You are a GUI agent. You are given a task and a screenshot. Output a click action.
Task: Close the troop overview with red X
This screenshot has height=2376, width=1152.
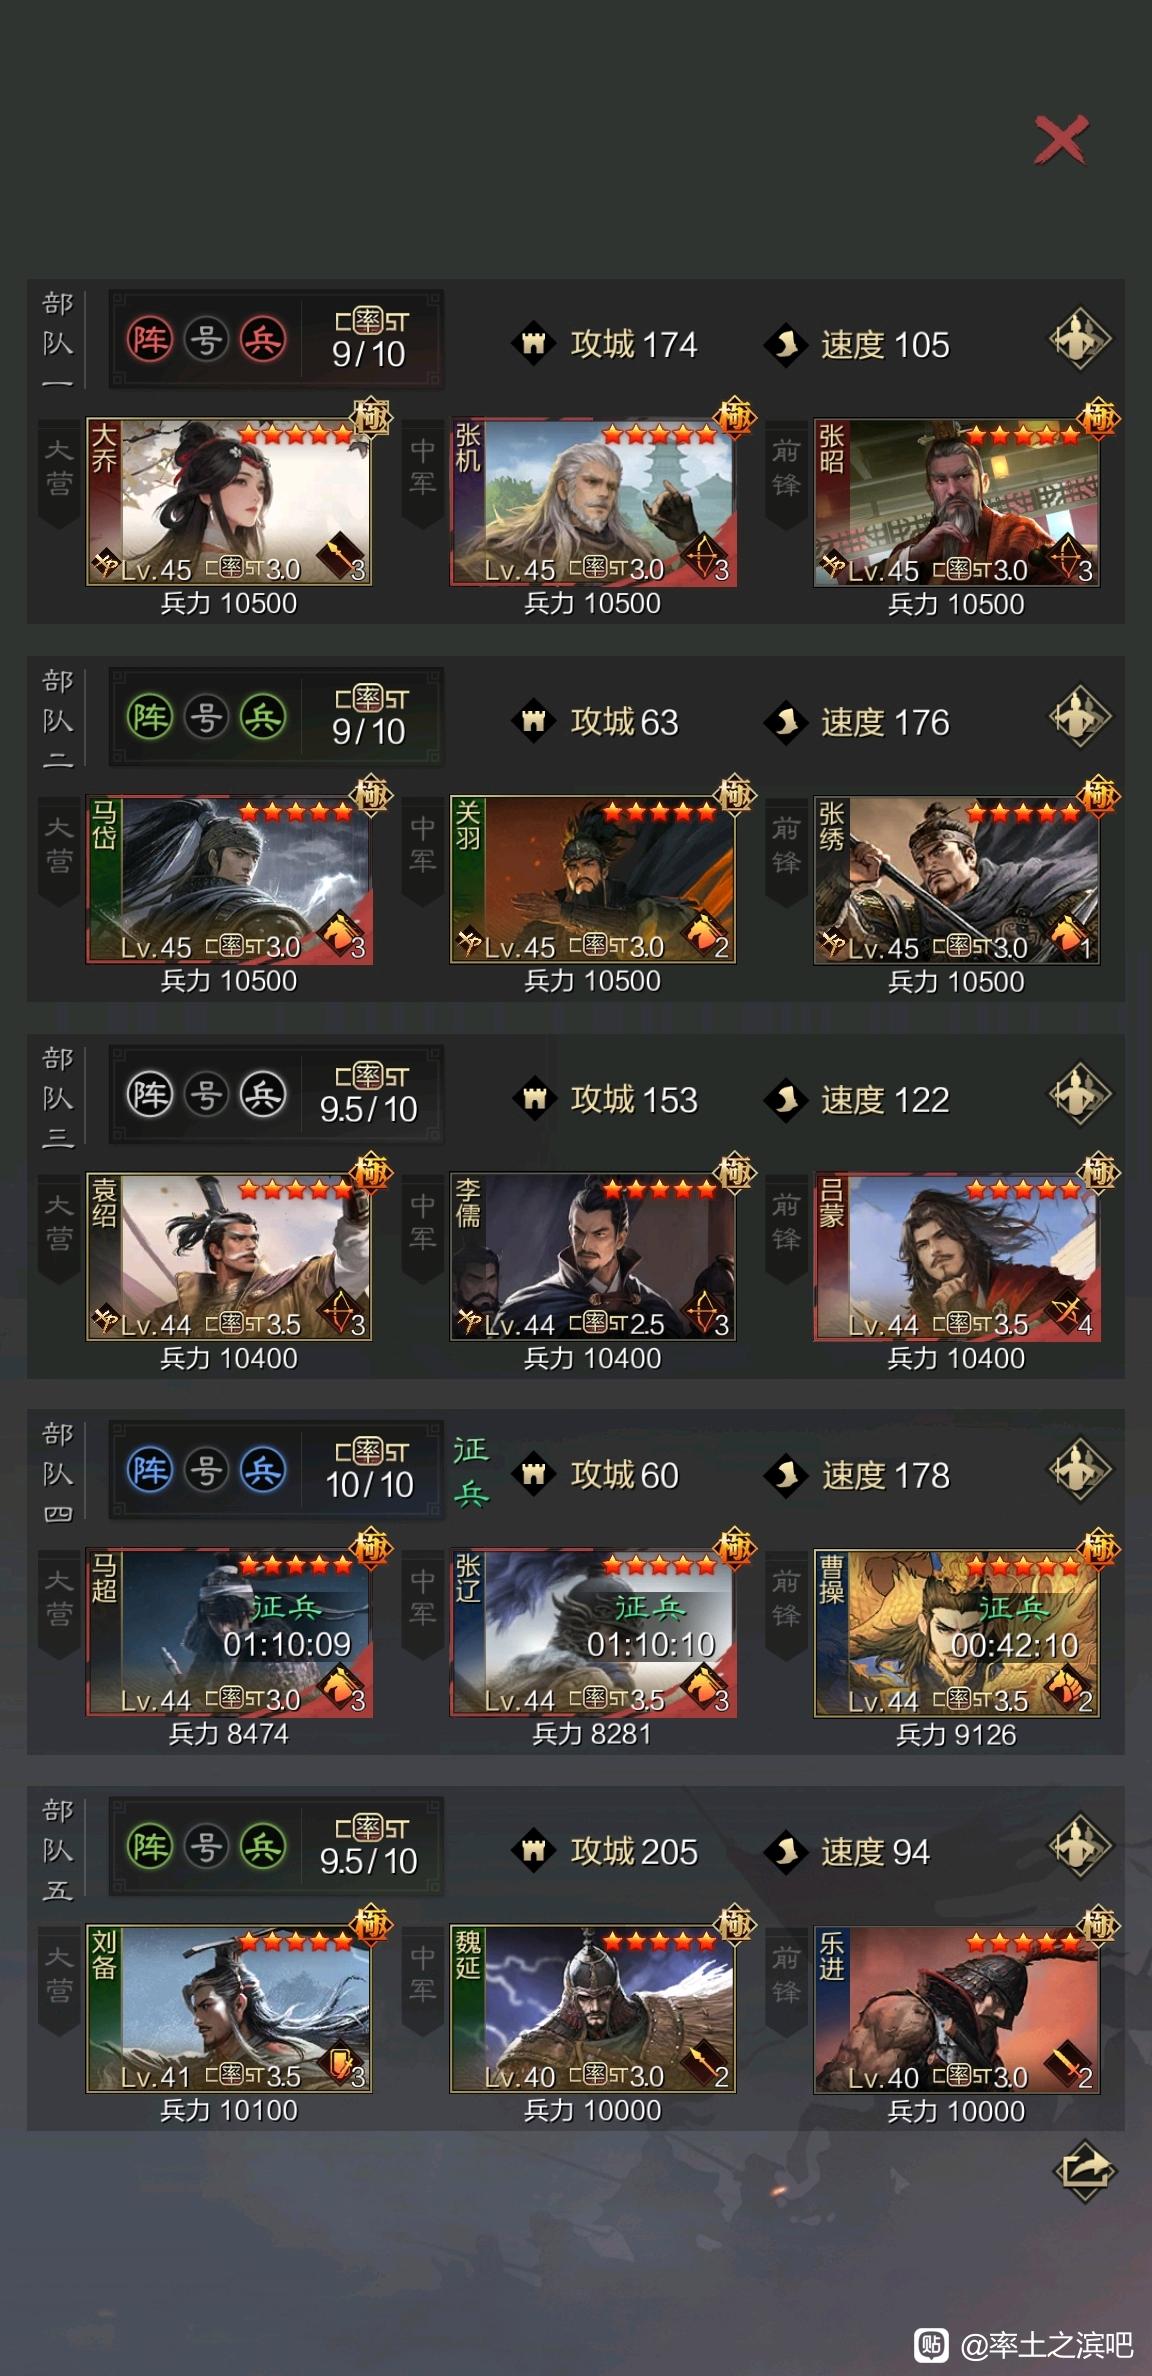pos(1060,139)
